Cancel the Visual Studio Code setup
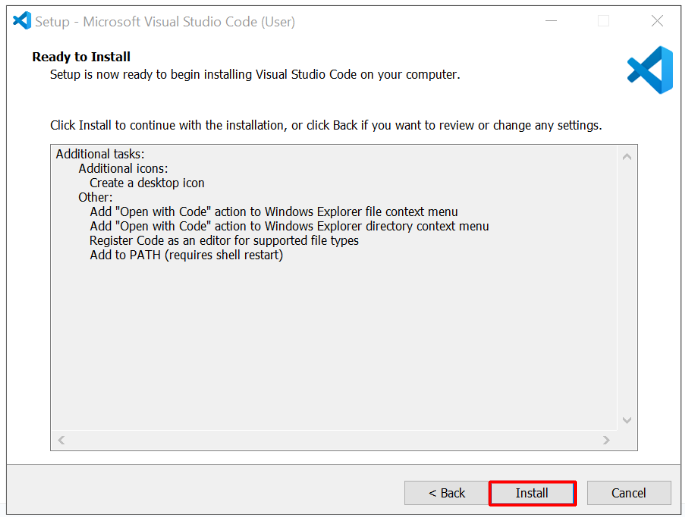Screen dimensions: 685x517 (628, 493)
